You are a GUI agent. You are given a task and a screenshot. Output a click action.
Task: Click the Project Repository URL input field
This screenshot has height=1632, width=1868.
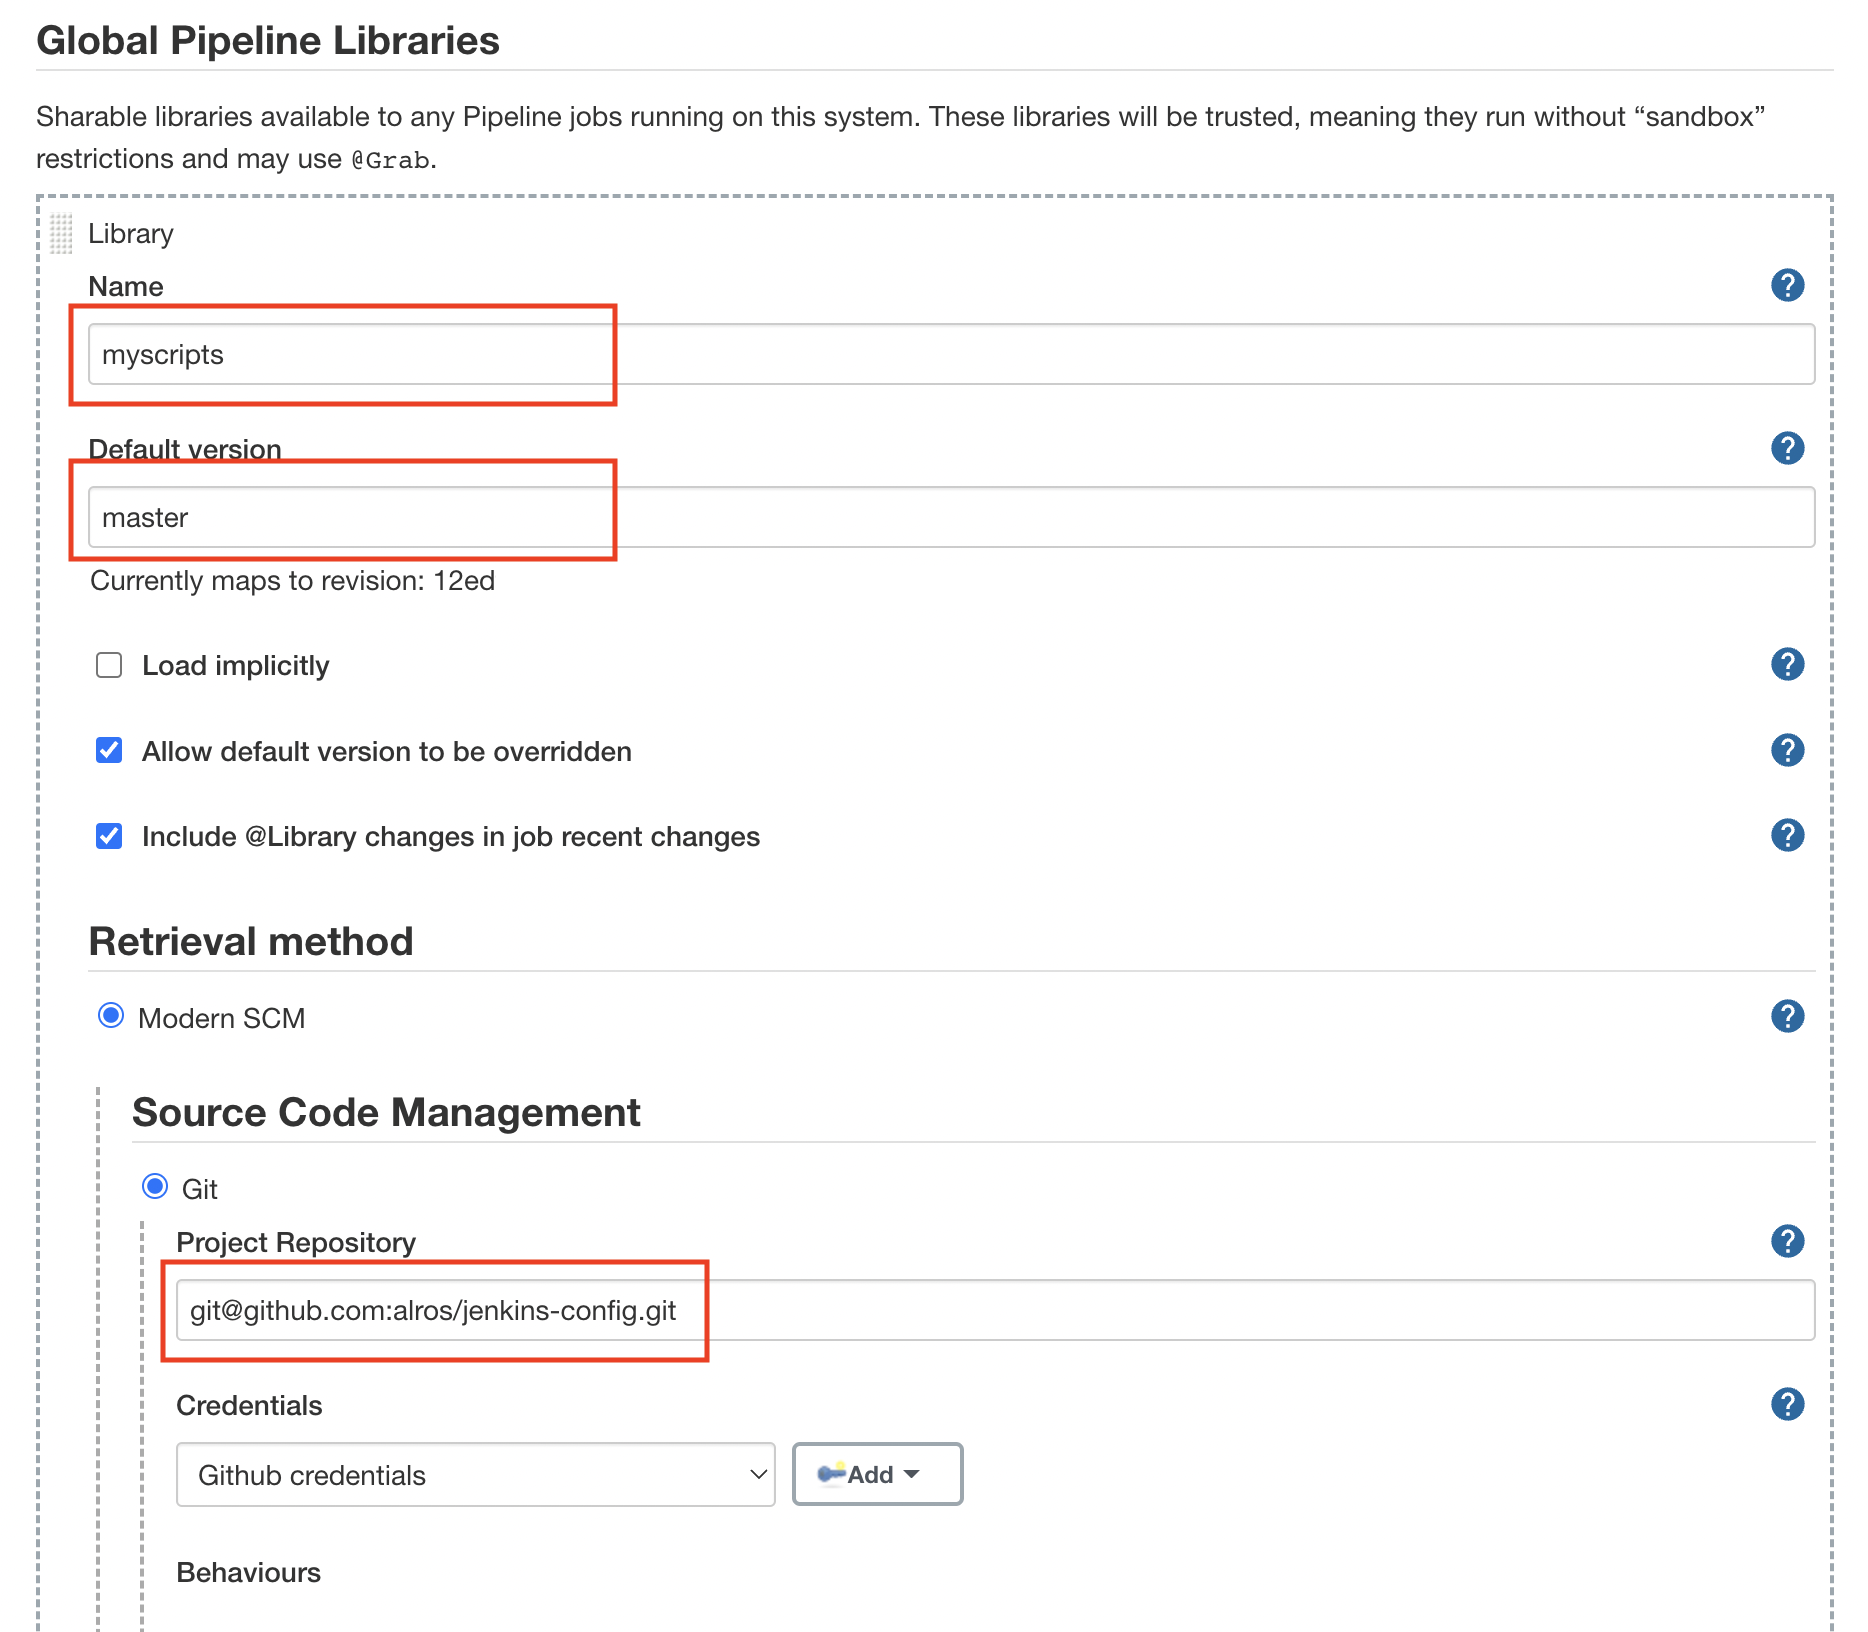tap(994, 1310)
